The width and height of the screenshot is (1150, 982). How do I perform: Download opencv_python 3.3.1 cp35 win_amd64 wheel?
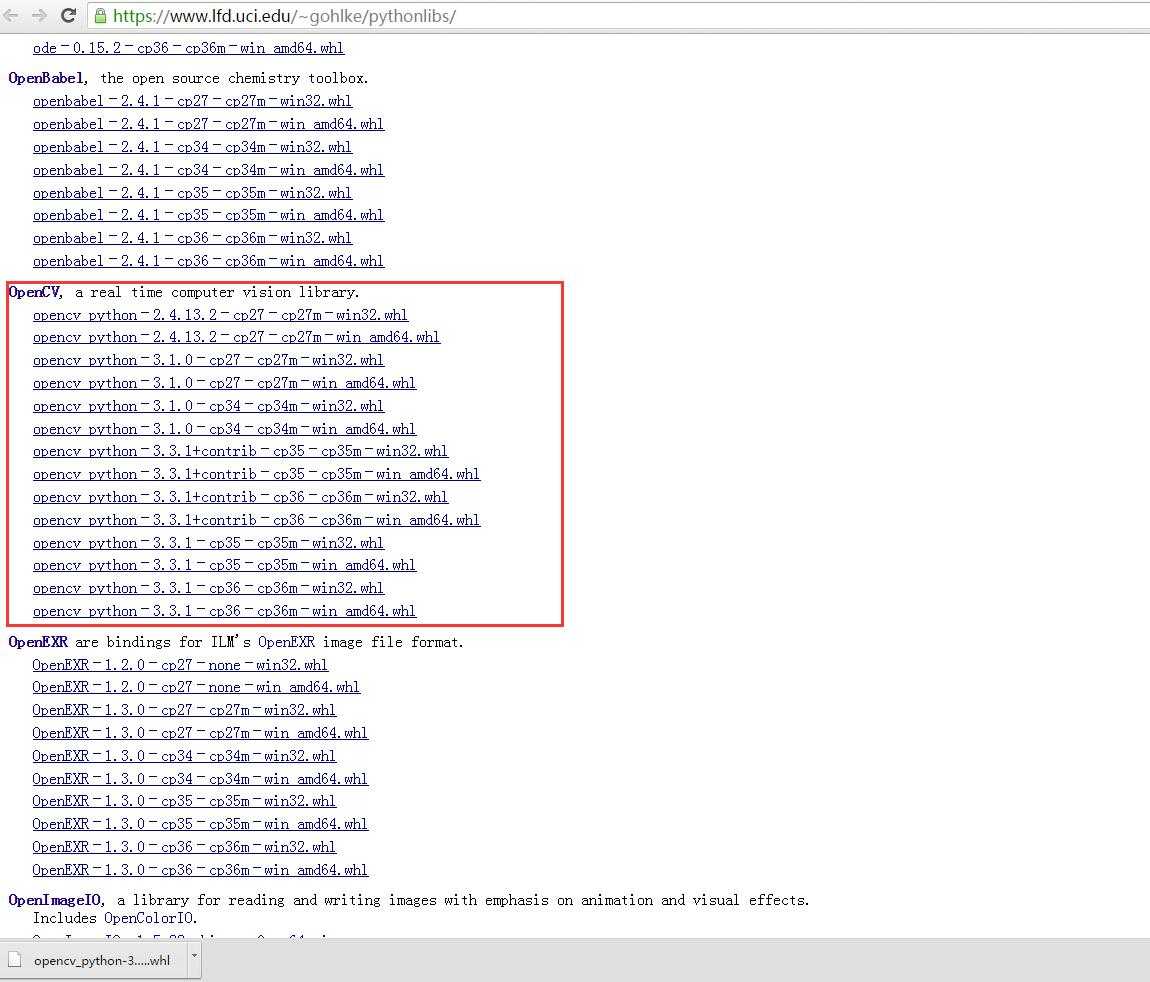click(224, 565)
